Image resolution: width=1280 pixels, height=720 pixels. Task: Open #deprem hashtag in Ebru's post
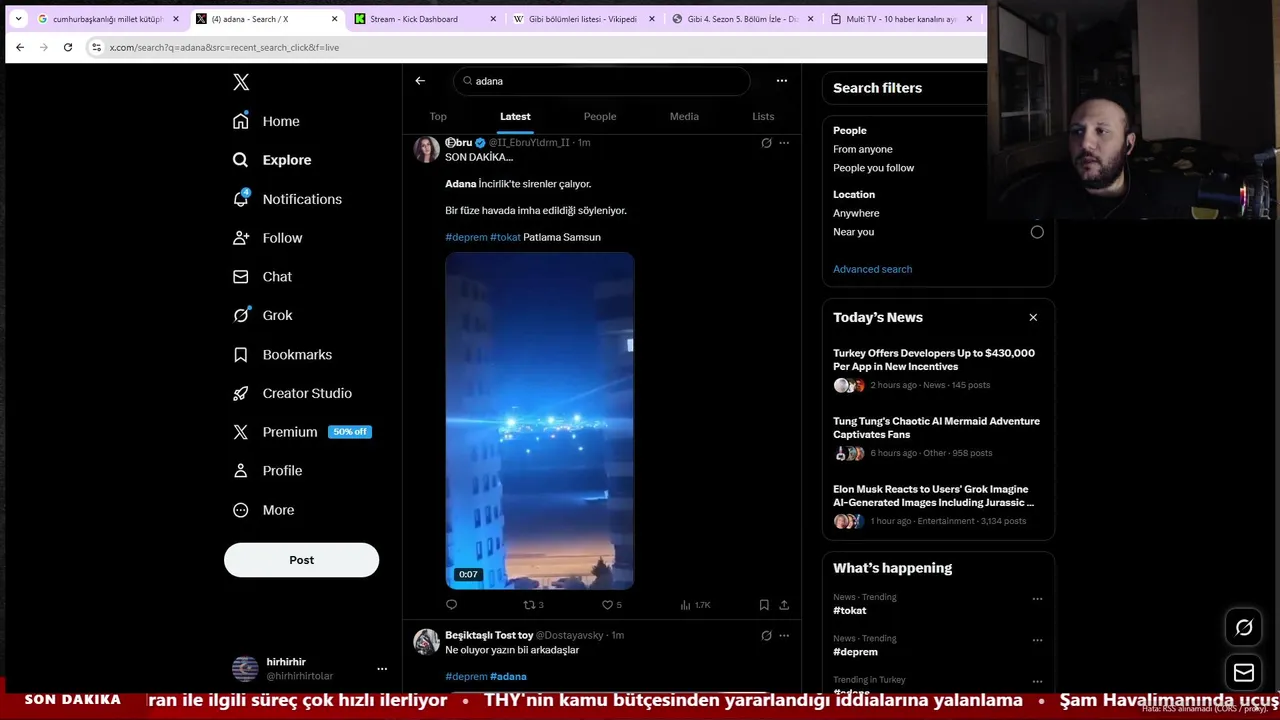(x=466, y=237)
